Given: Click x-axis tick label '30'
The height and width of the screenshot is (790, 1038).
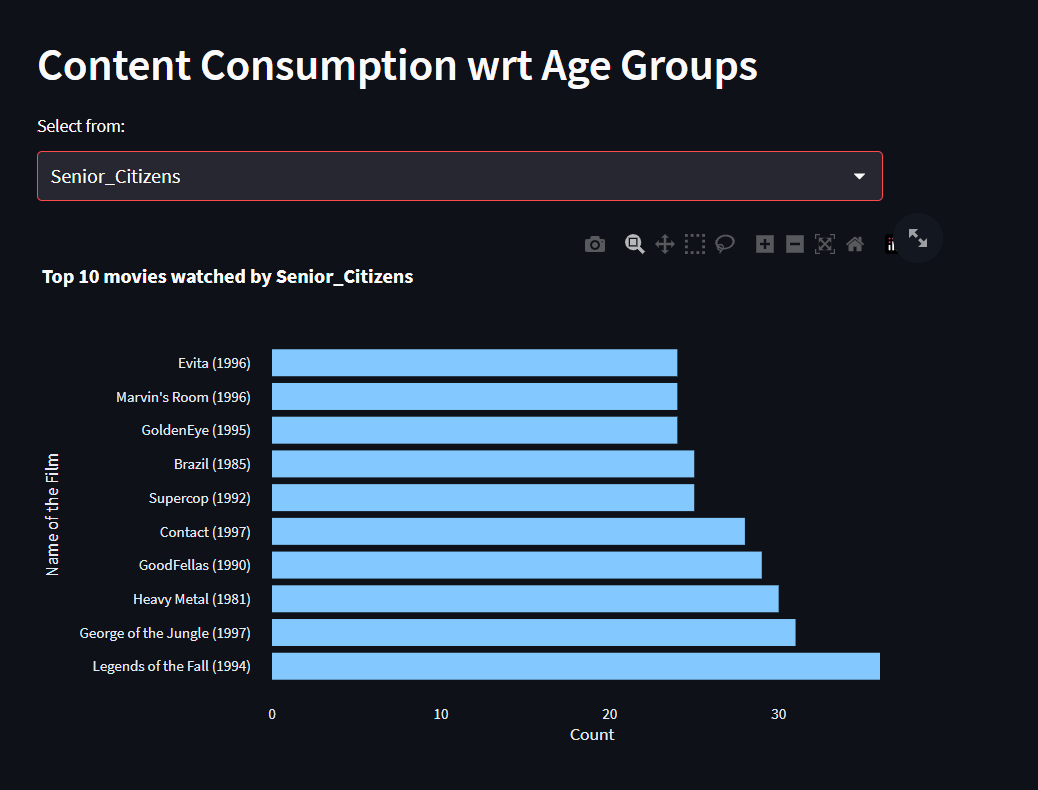Looking at the screenshot, I should tap(778, 714).
